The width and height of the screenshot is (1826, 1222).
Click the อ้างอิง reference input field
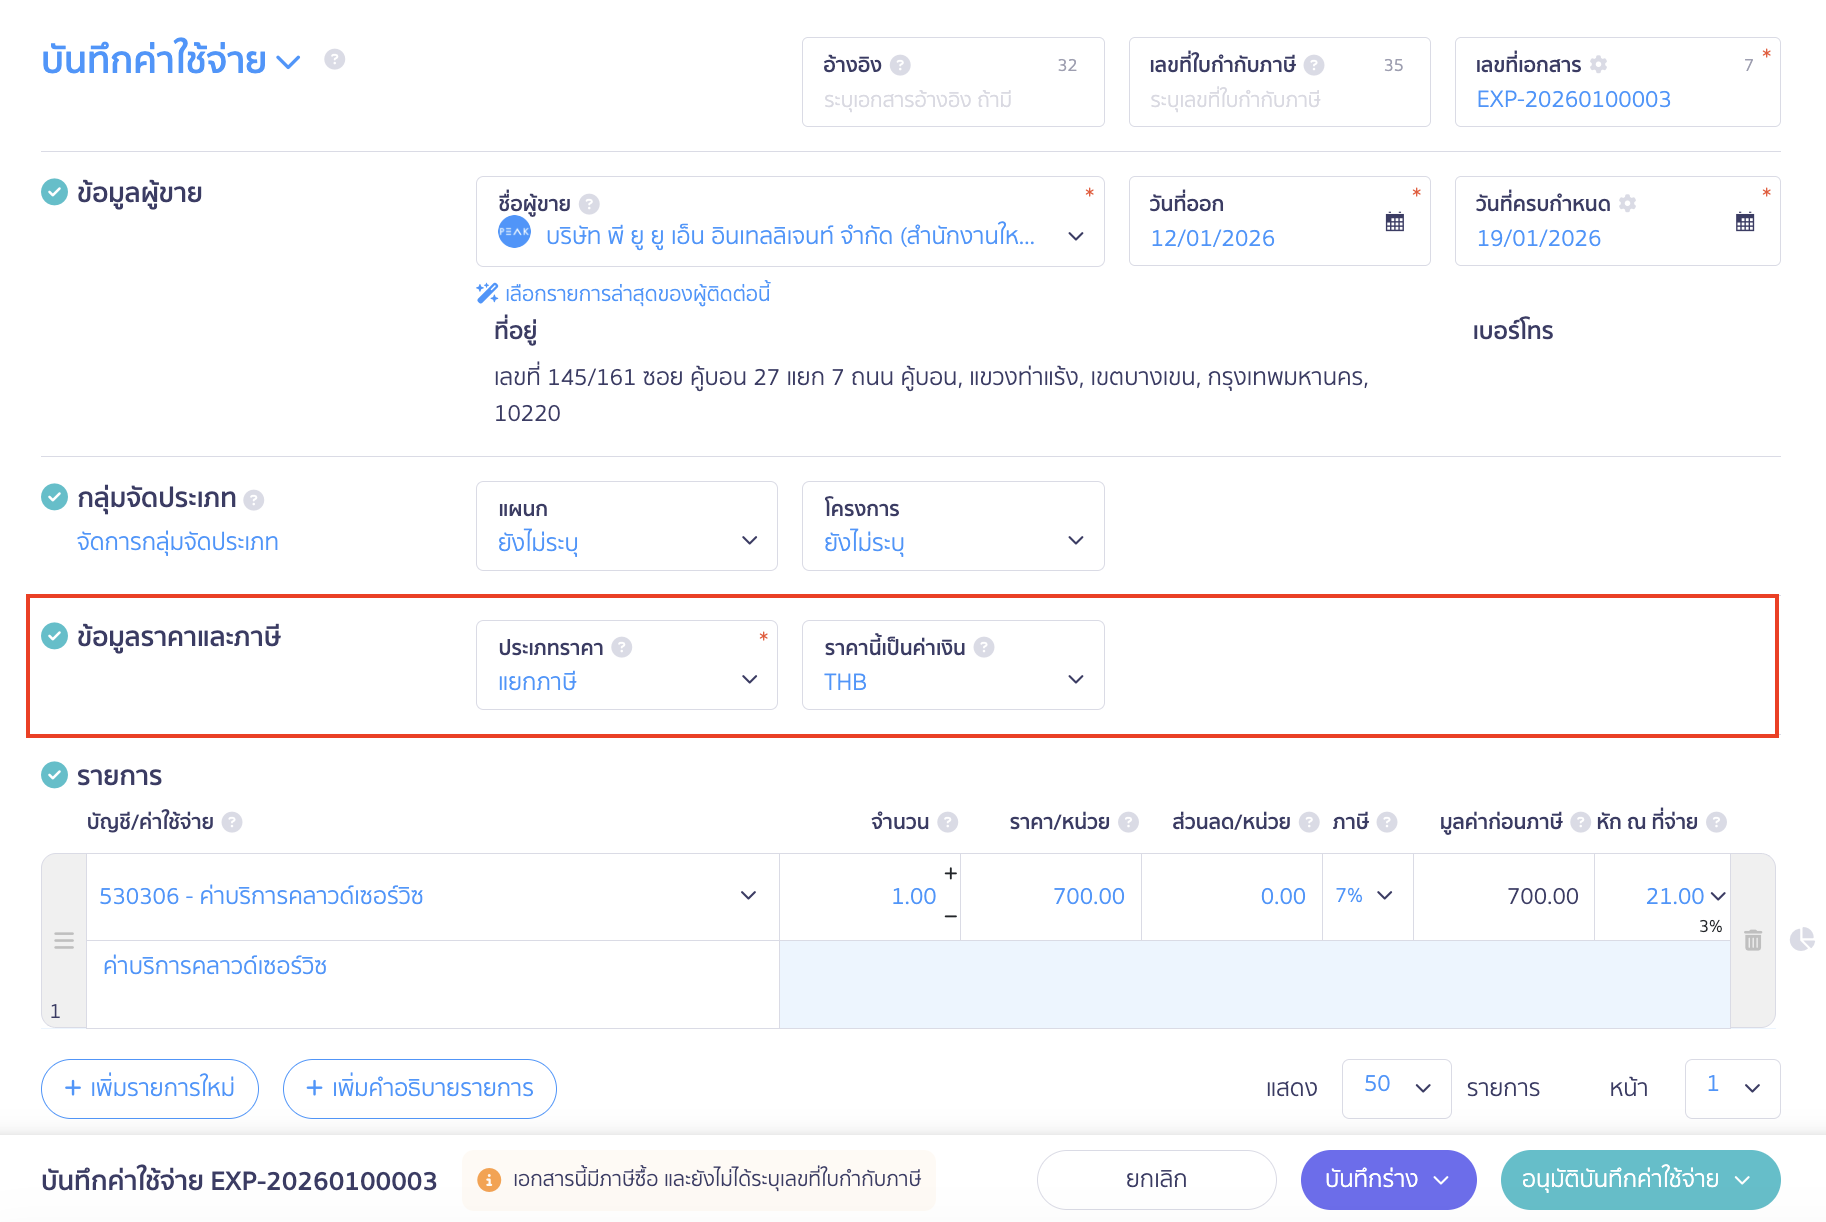point(952,100)
